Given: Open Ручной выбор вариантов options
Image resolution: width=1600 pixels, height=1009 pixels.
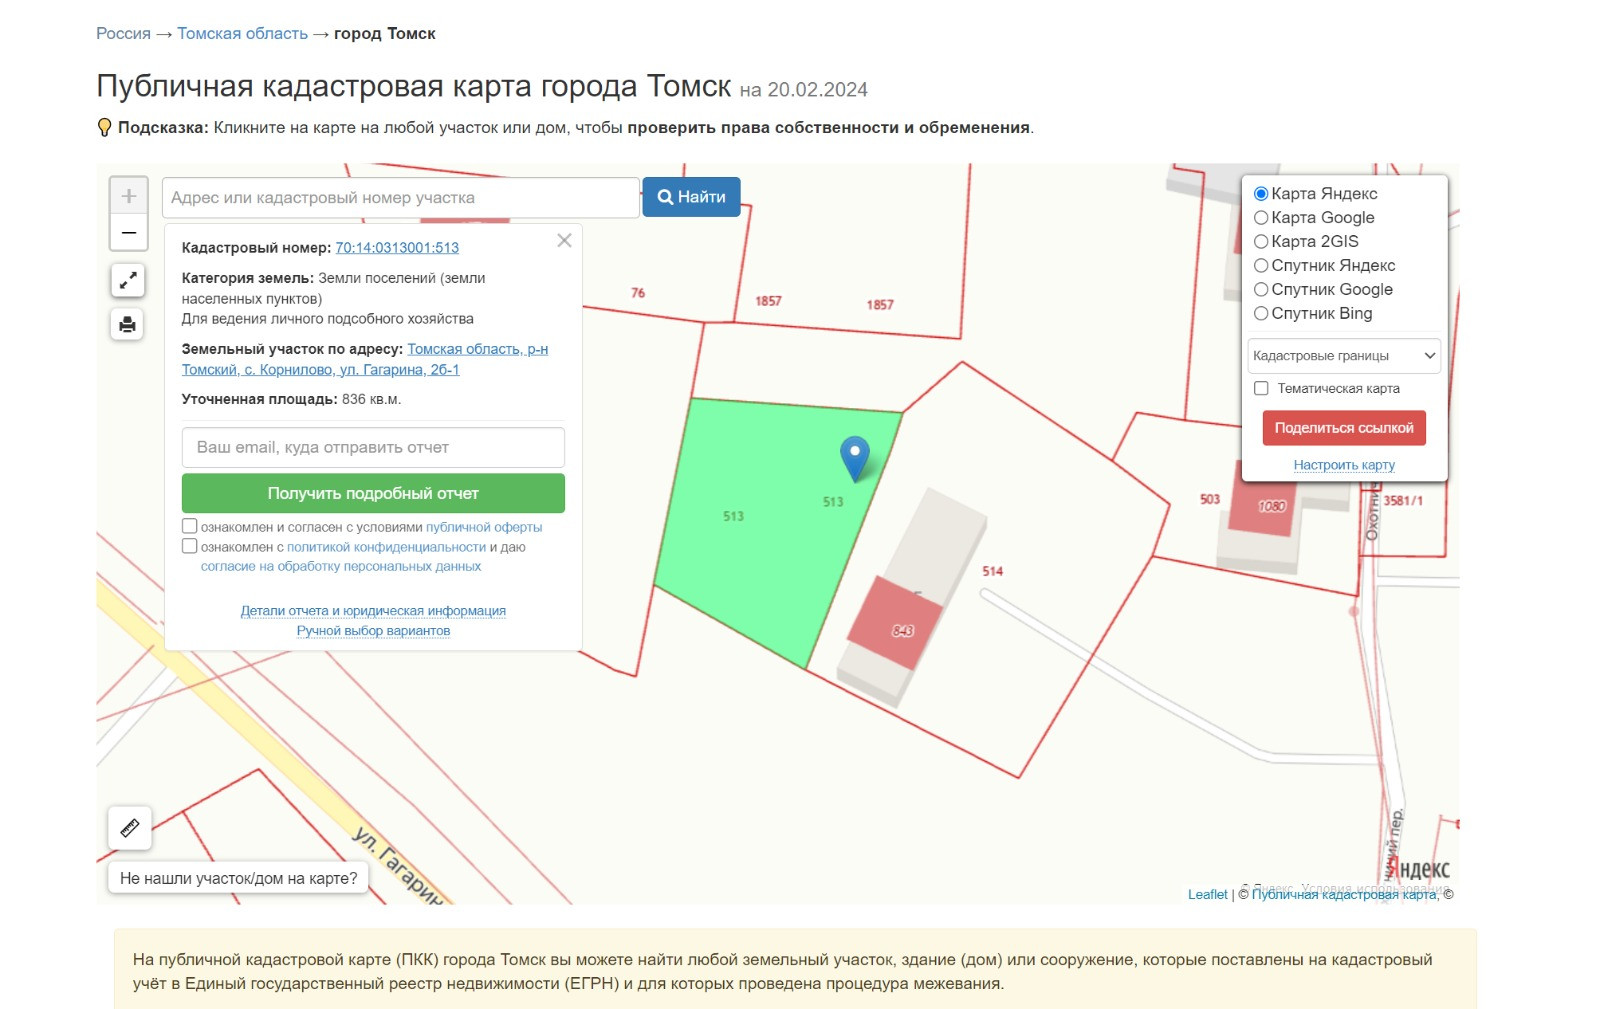Looking at the screenshot, I should pyautogui.click(x=373, y=631).
